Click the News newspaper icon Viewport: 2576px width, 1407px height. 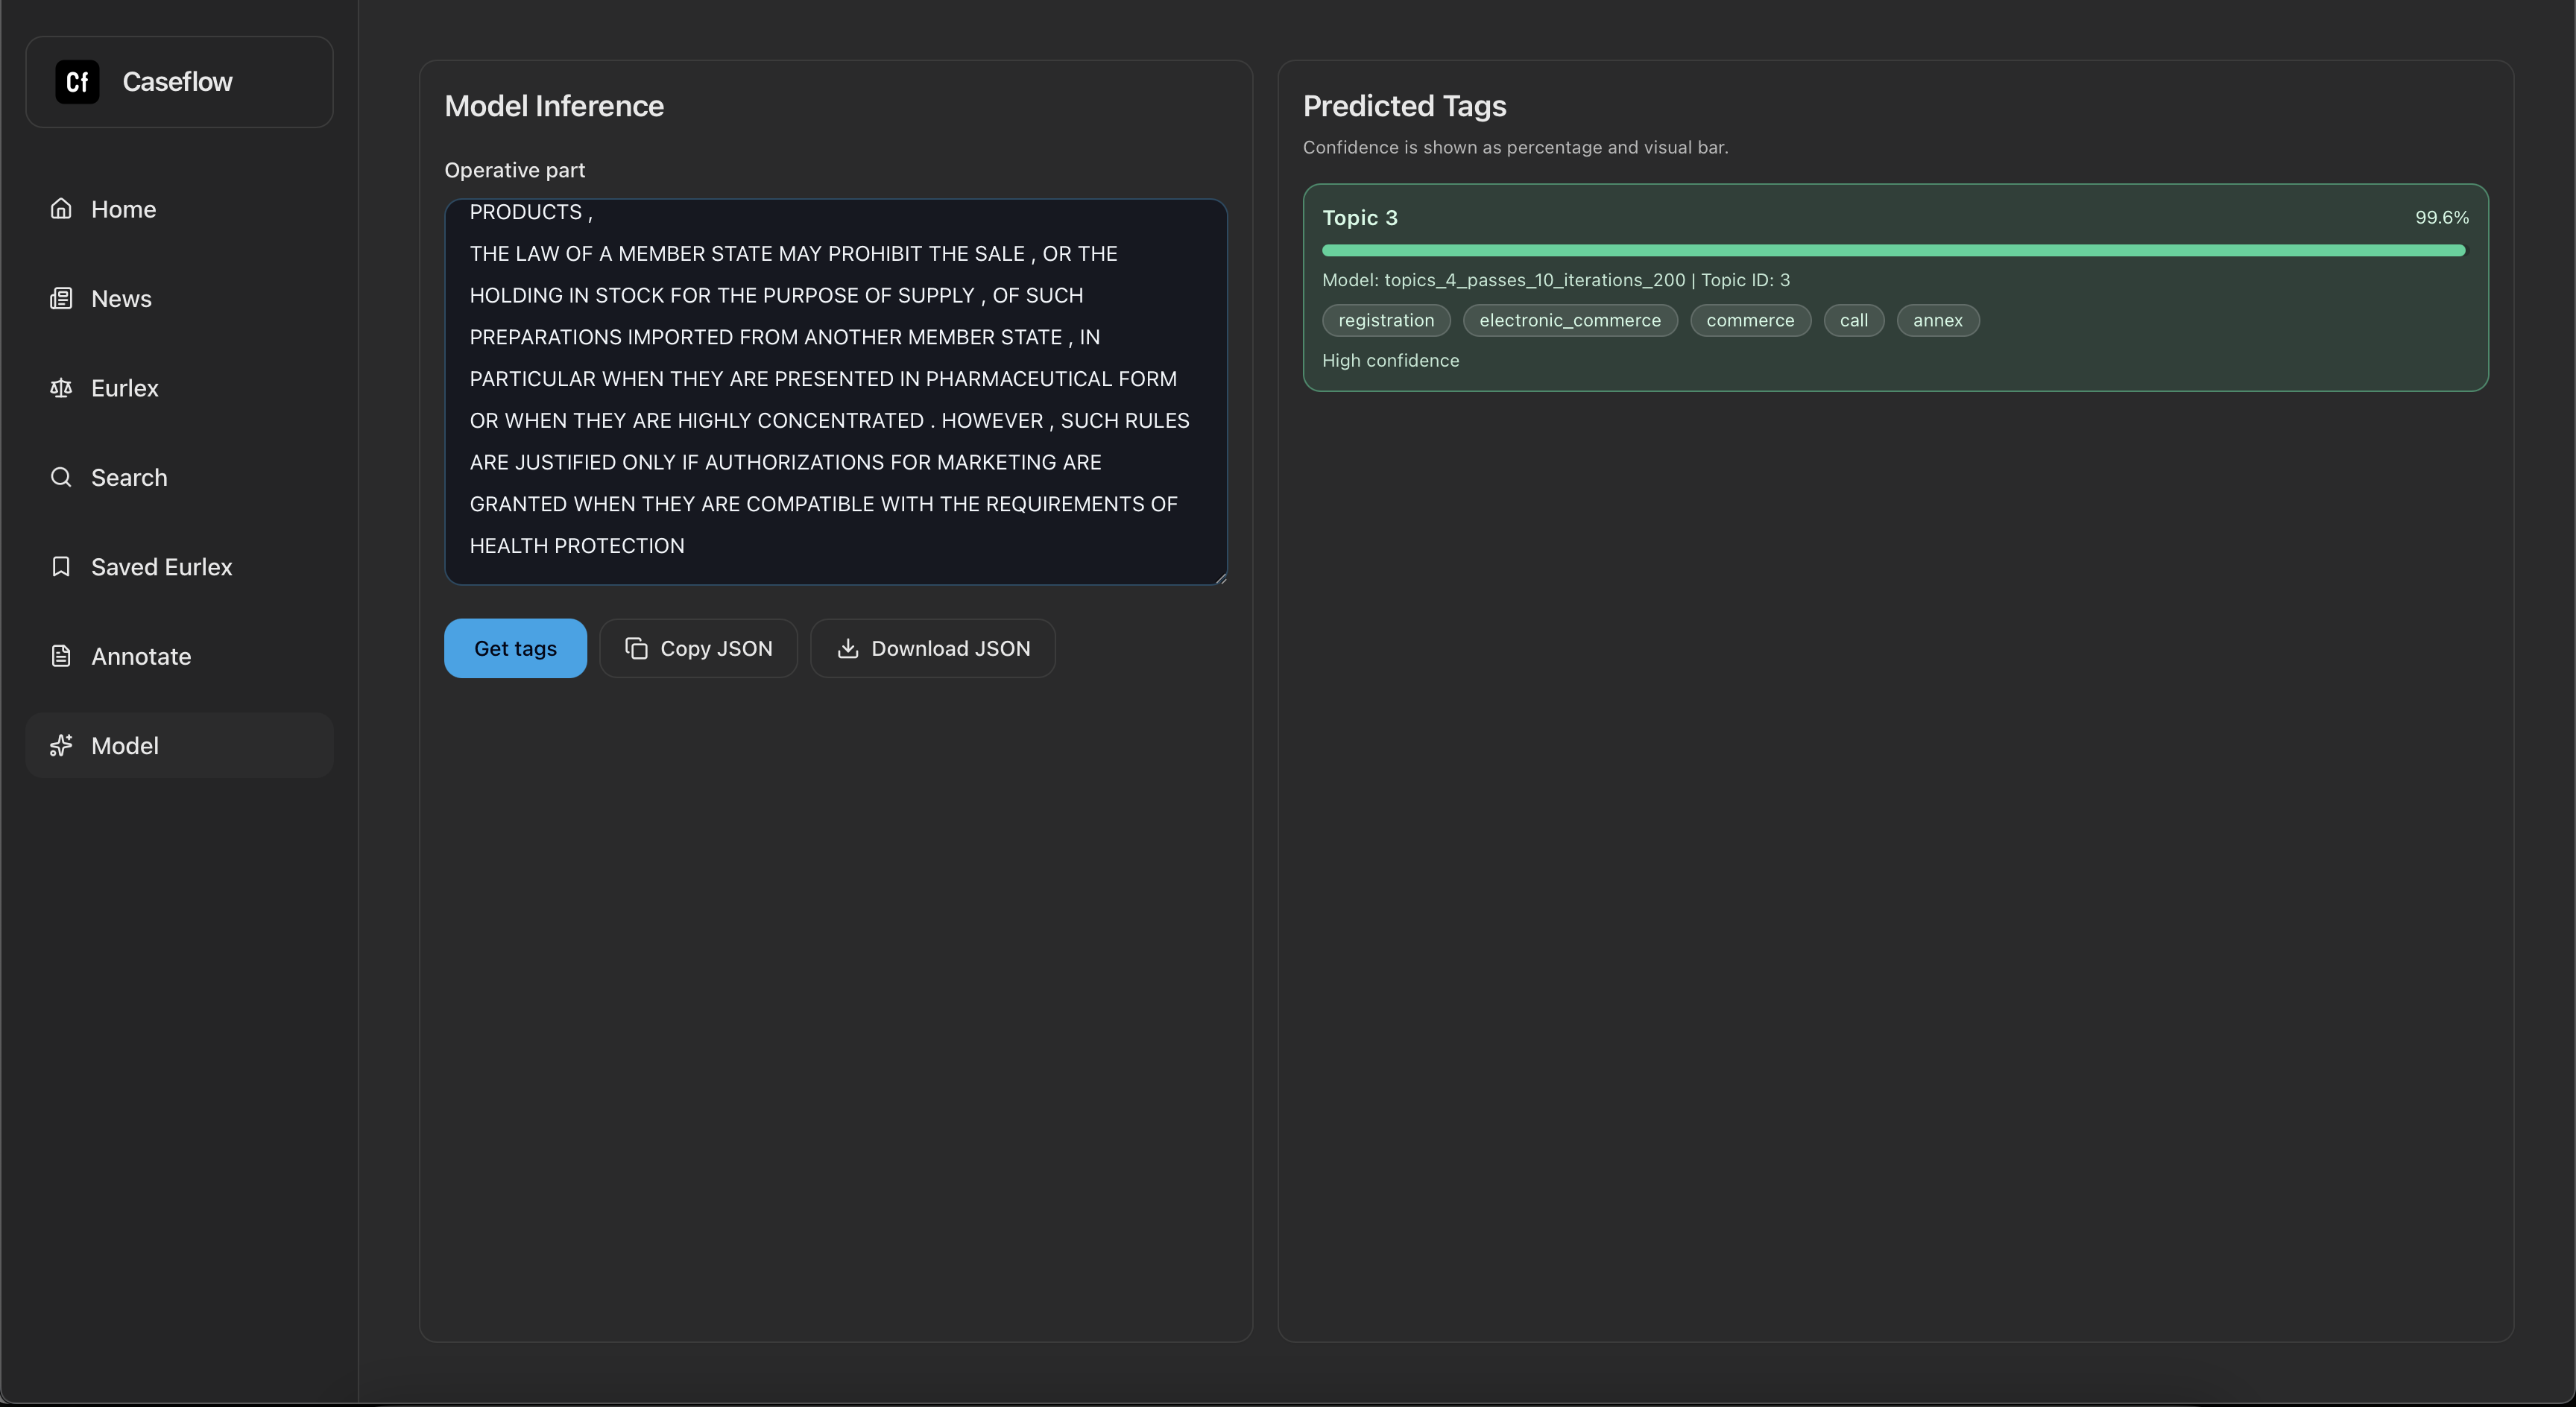tap(61, 298)
